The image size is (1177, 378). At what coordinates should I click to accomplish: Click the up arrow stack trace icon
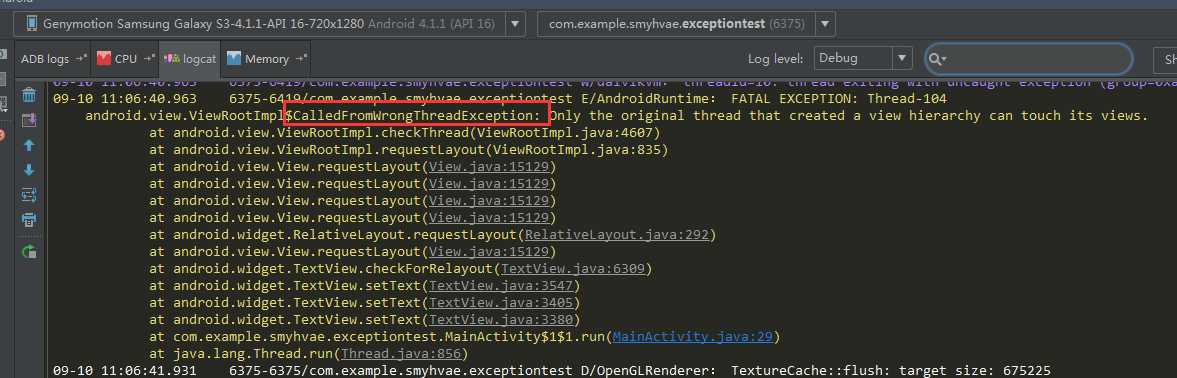click(29, 146)
